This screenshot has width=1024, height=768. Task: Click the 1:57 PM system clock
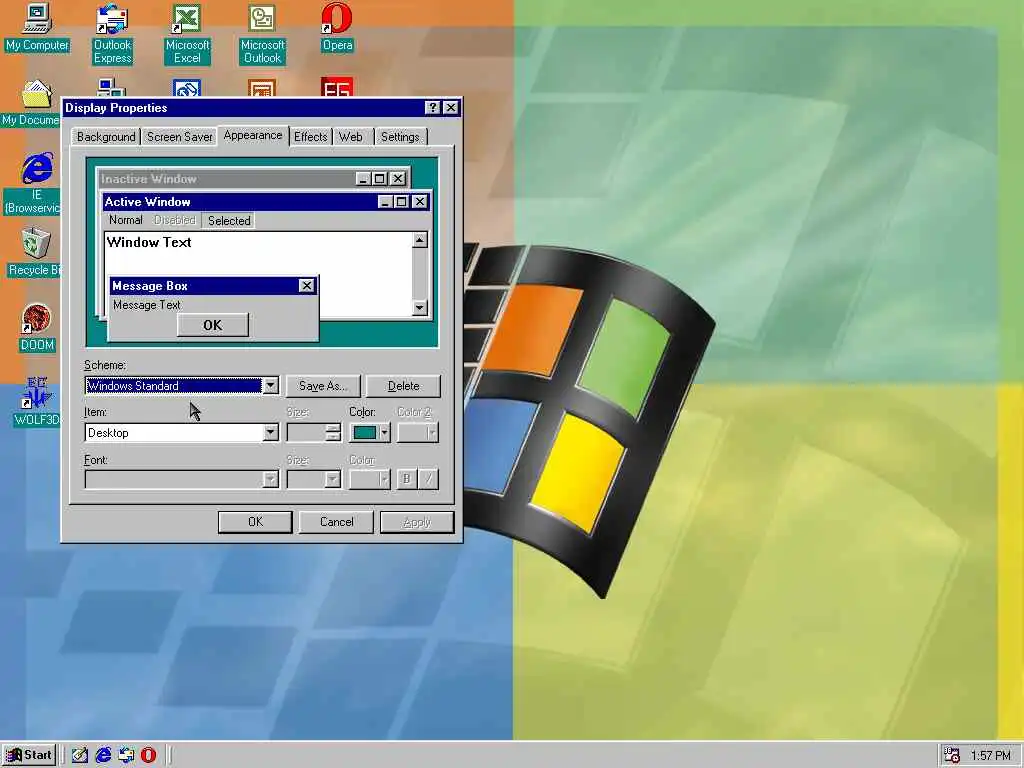pyautogui.click(x=991, y=756)
